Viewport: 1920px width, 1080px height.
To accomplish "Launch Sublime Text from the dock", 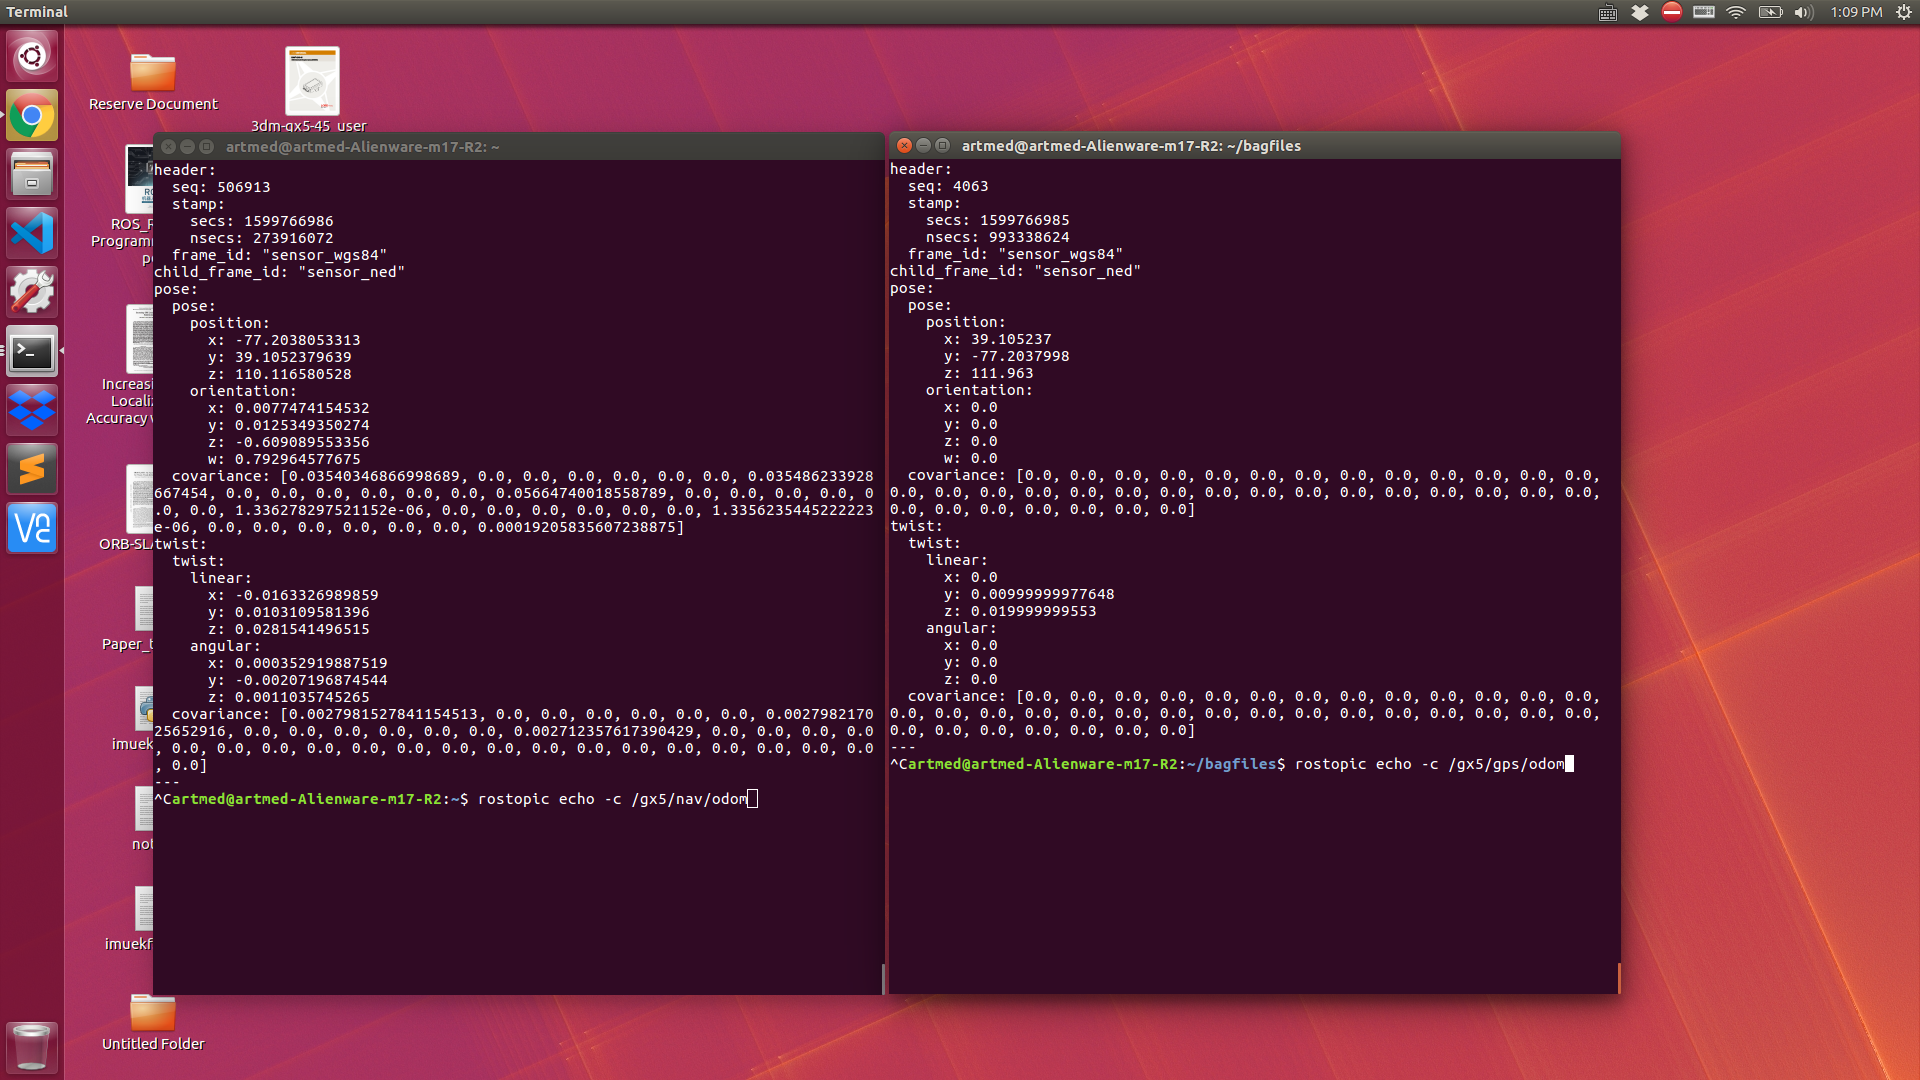I will 32,469.
